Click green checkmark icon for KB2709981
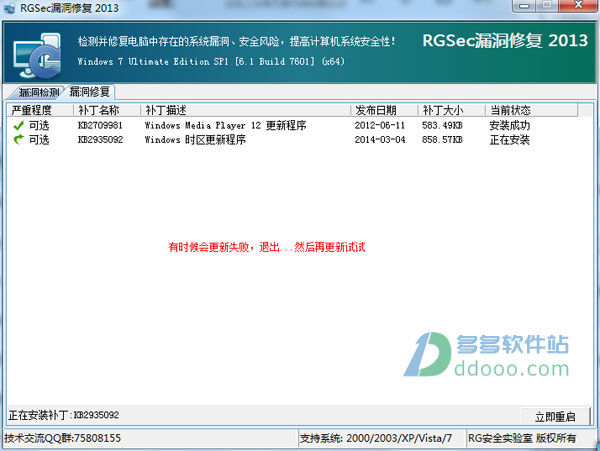The image size is (600, 451). click(18, 125)
